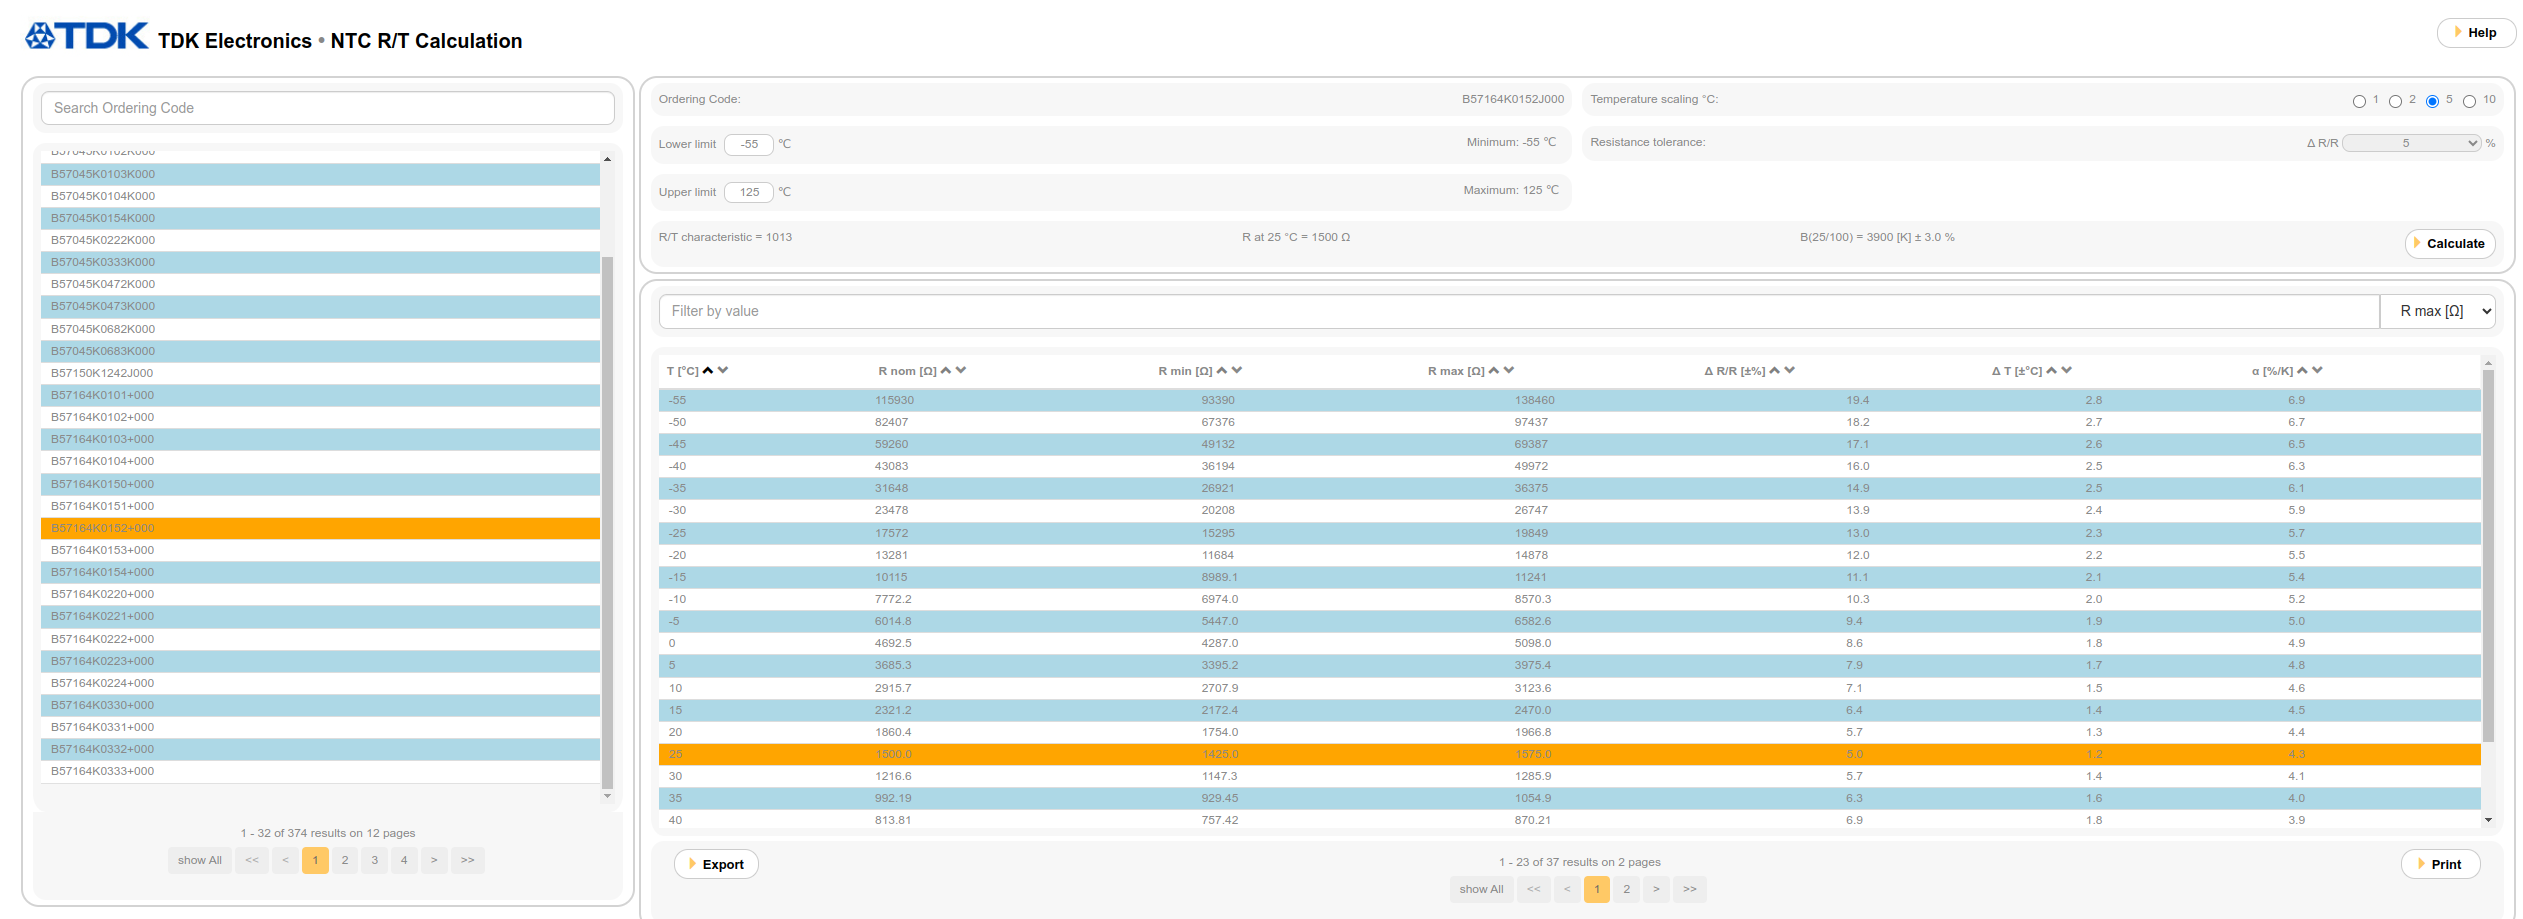Sort Δ R/R column ascending arrow
This screenshot has width=2523, height=919.
click(1774, 370)
